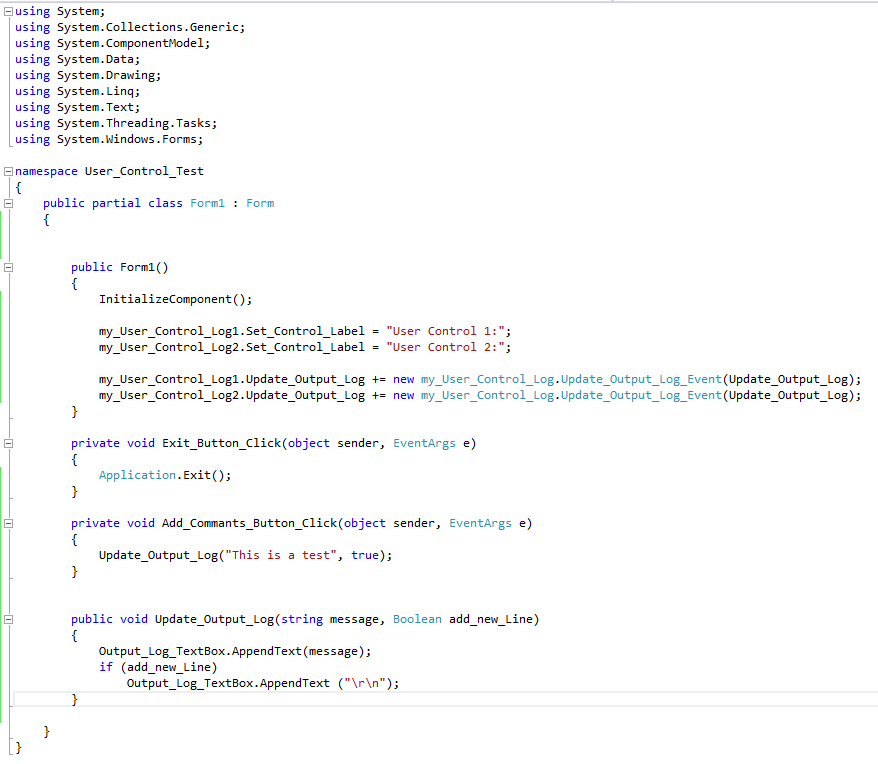Image resolution: width=878 pixels, height=764 pixels.
Task: Collapse the namespace User_Control_Test block
Action: [8, 171]
